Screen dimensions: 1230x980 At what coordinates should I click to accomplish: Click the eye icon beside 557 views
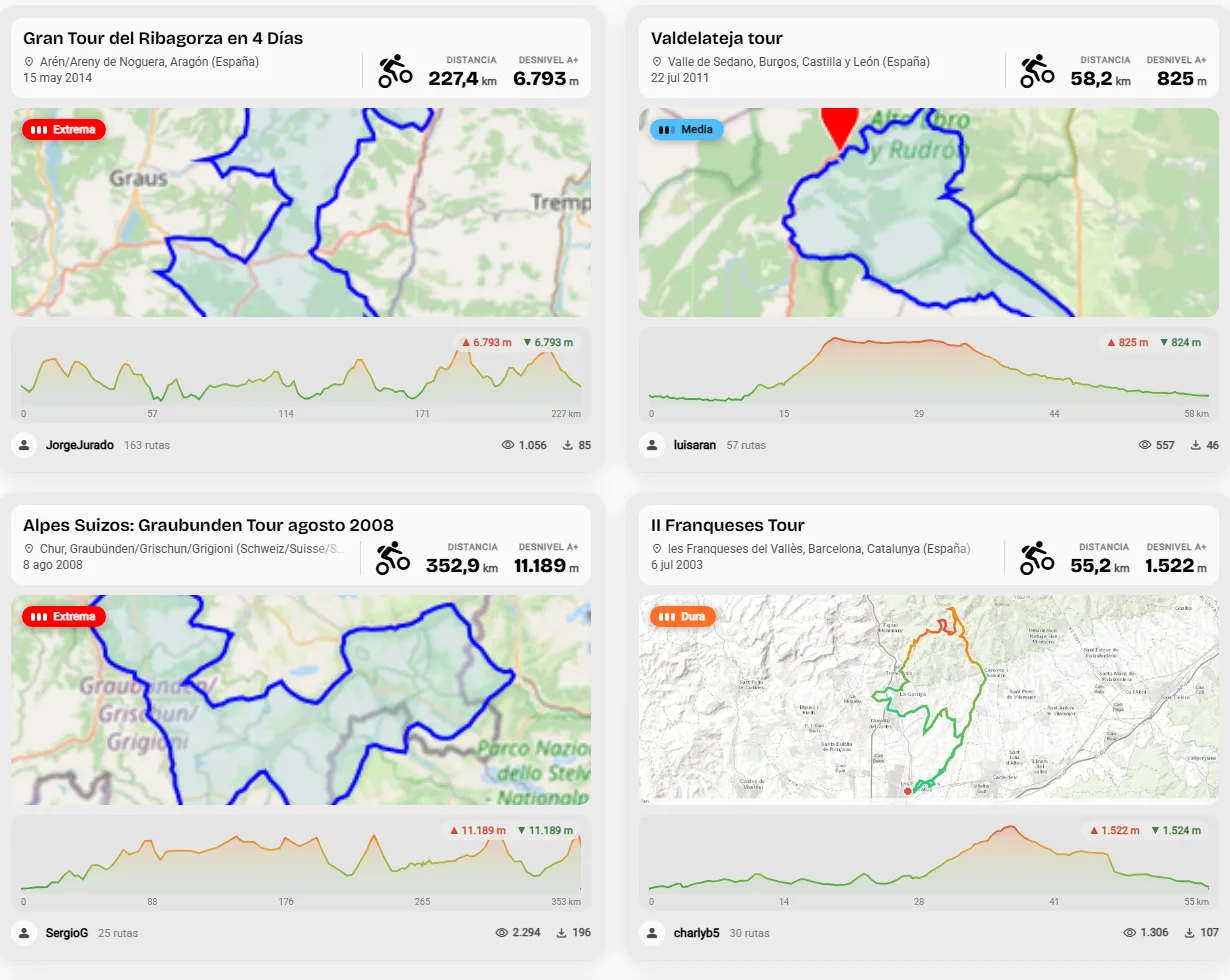click(1145, 445)
